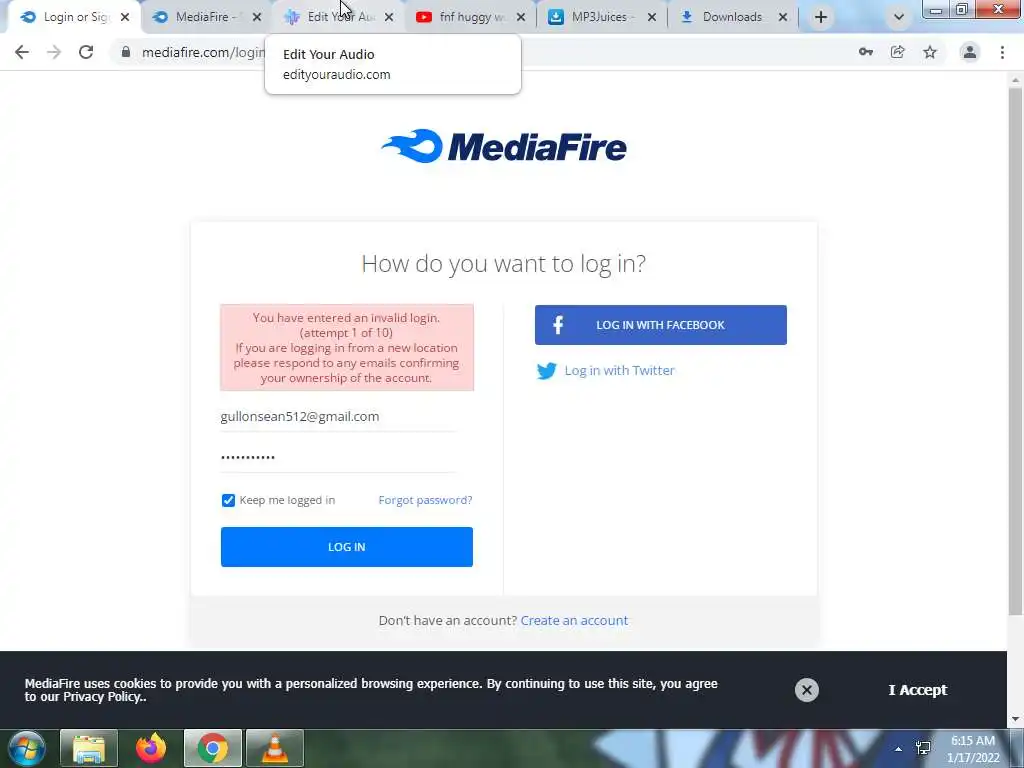Show hidden system tray icons arrow
The width and height of the screenshot is (1024, 768).
[898, 748]
